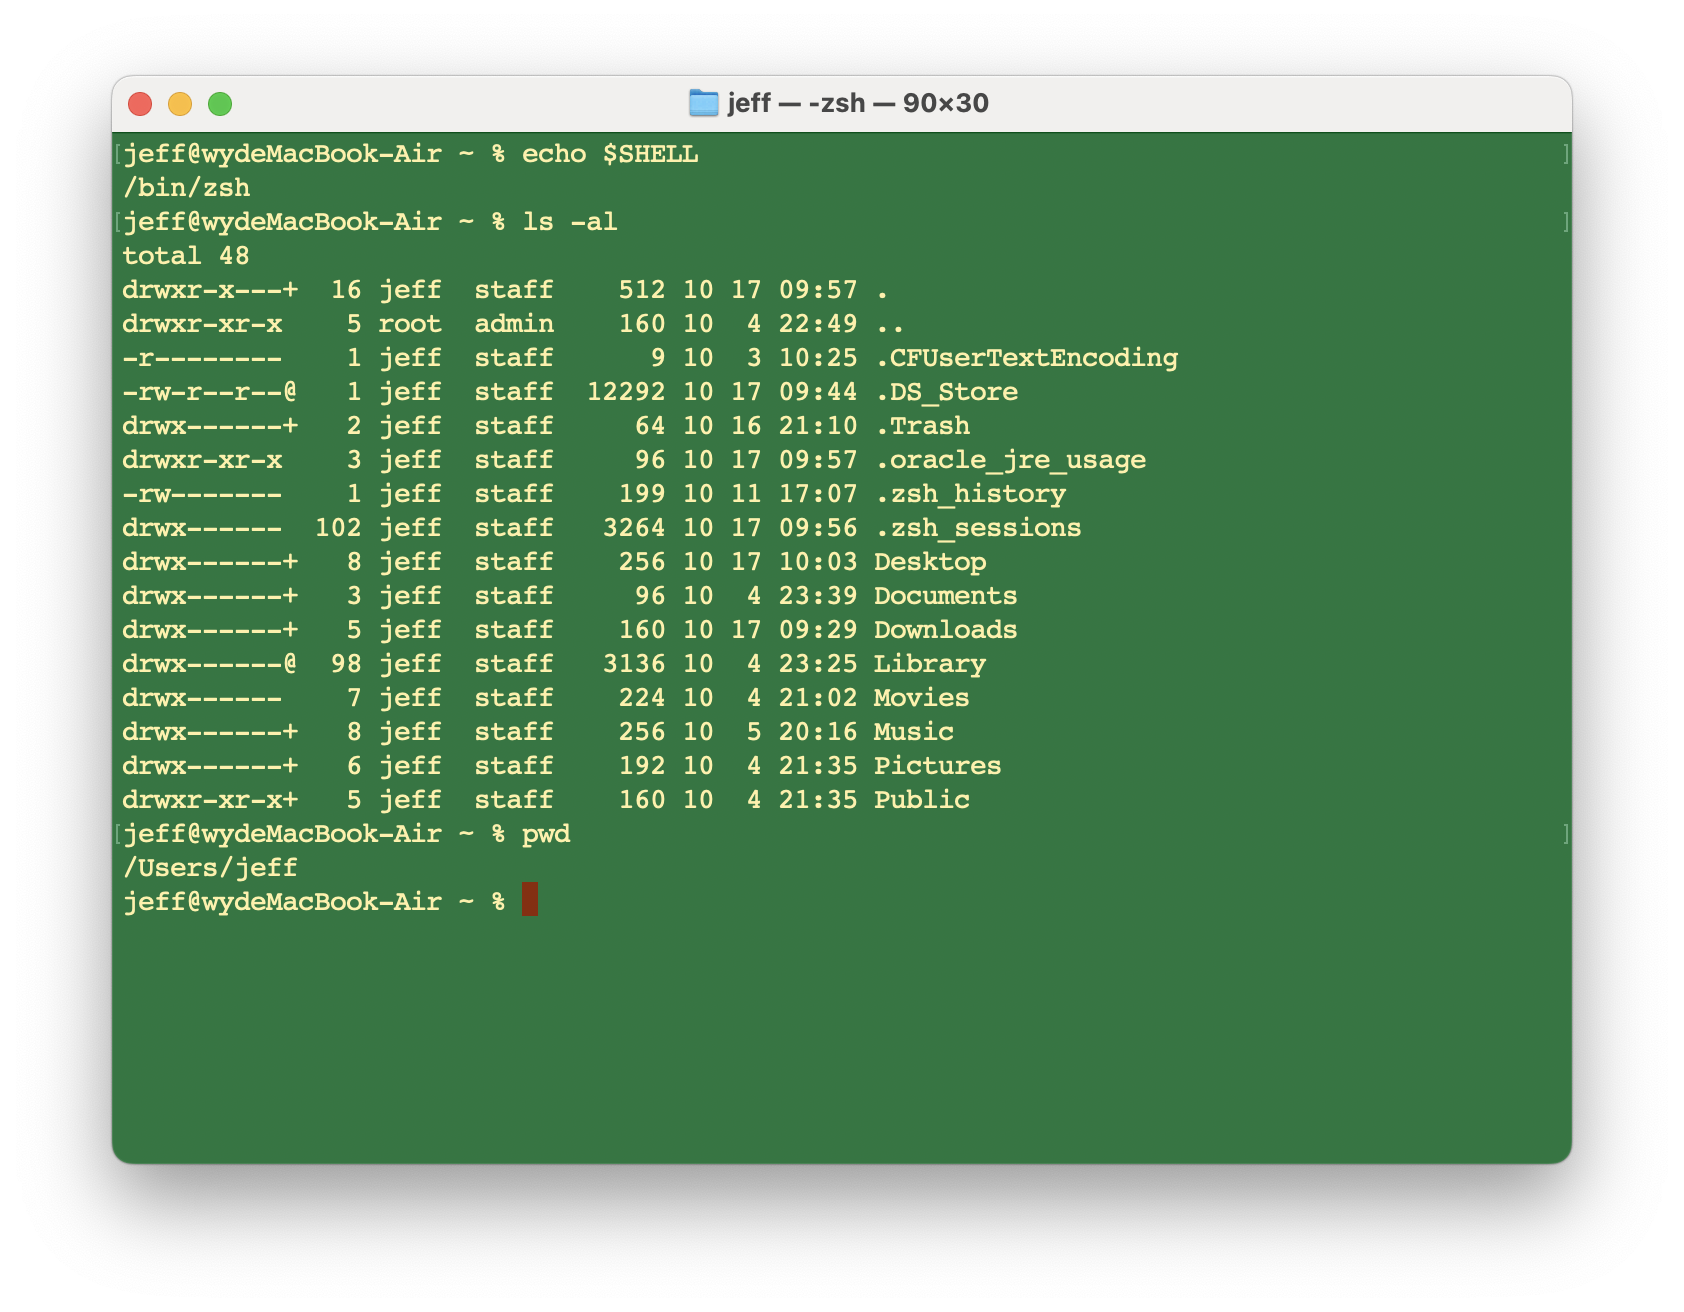Screen dimensions: 1684x1312
Task: Click the 'Public' directory name
Action: click(x=922, y=800)
